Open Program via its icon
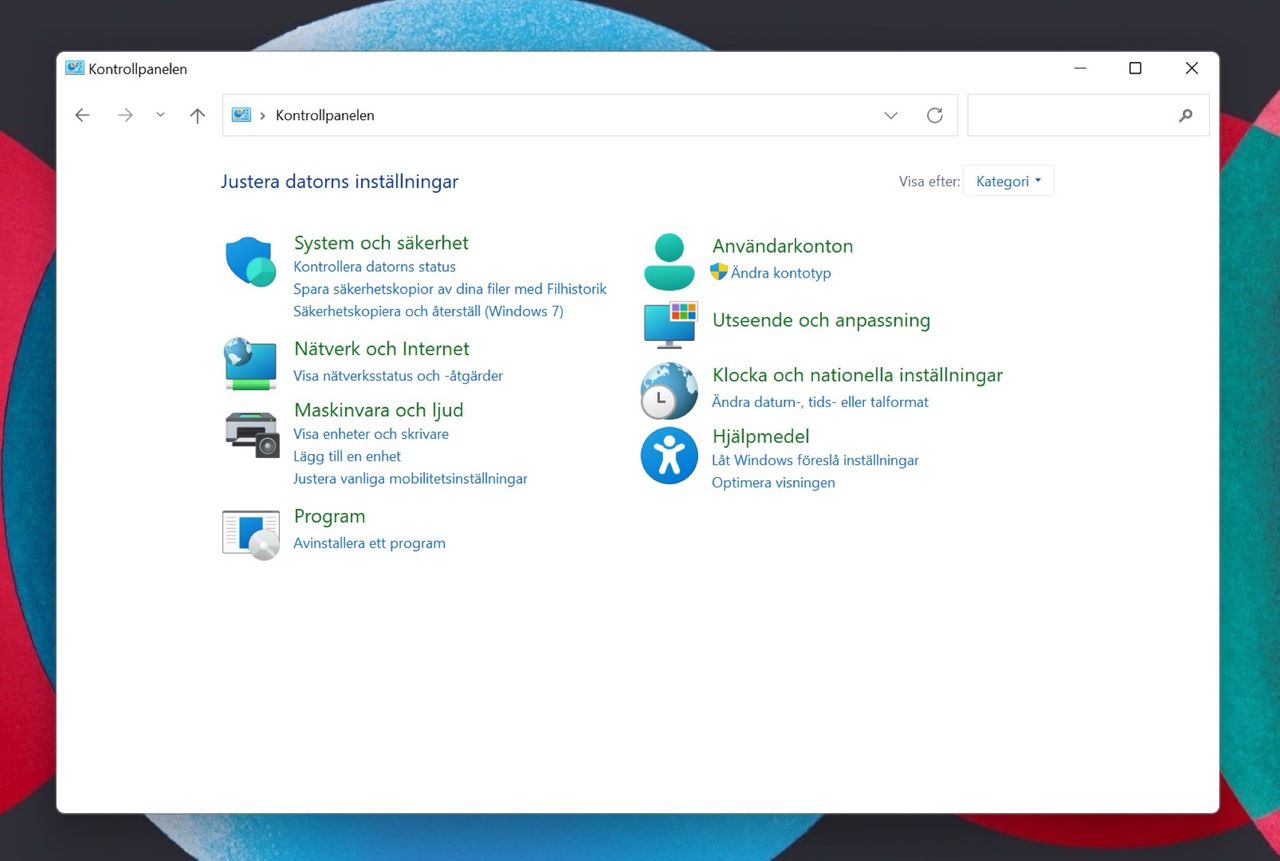This screenshot has height=861, width=1280. click(250, 532)
